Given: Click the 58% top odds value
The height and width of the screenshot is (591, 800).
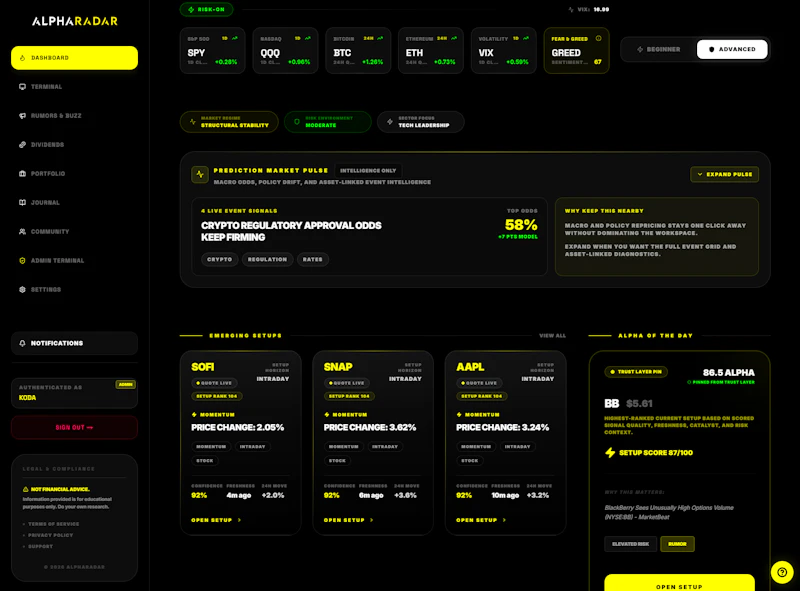Looking at the screenshot, I should tap(521, 225).
